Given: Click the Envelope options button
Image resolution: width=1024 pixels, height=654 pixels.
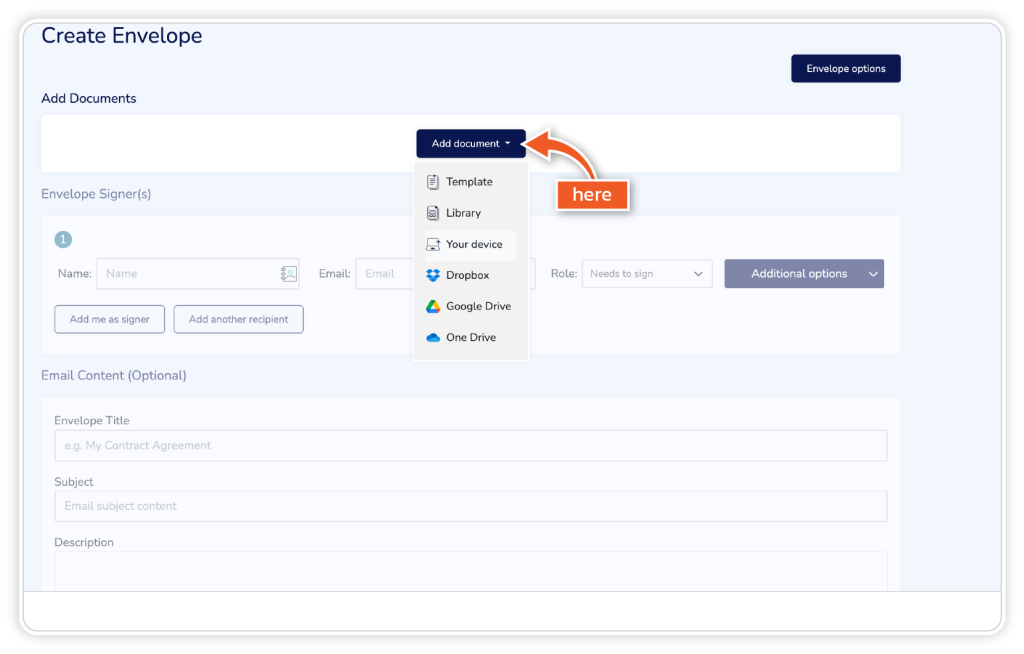Looking at the screenshot, I should coord(845,69).
